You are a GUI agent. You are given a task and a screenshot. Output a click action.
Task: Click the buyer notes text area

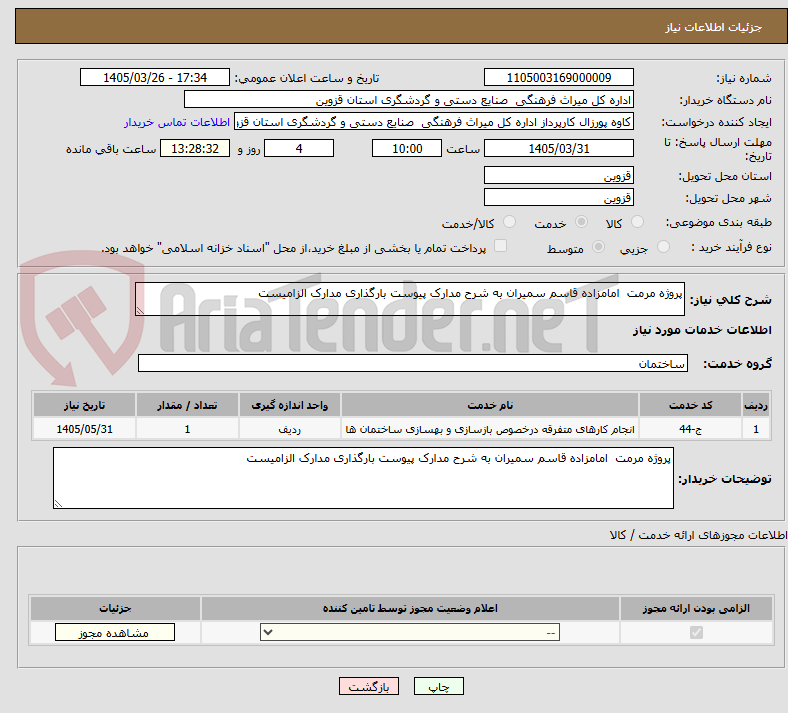click(x=363, y=478)
